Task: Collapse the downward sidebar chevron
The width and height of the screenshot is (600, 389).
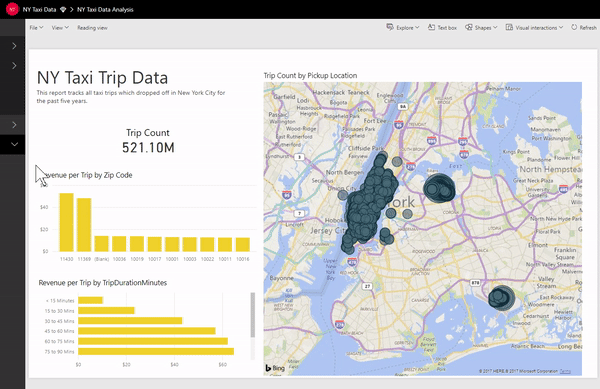Action: click(14, 145)
